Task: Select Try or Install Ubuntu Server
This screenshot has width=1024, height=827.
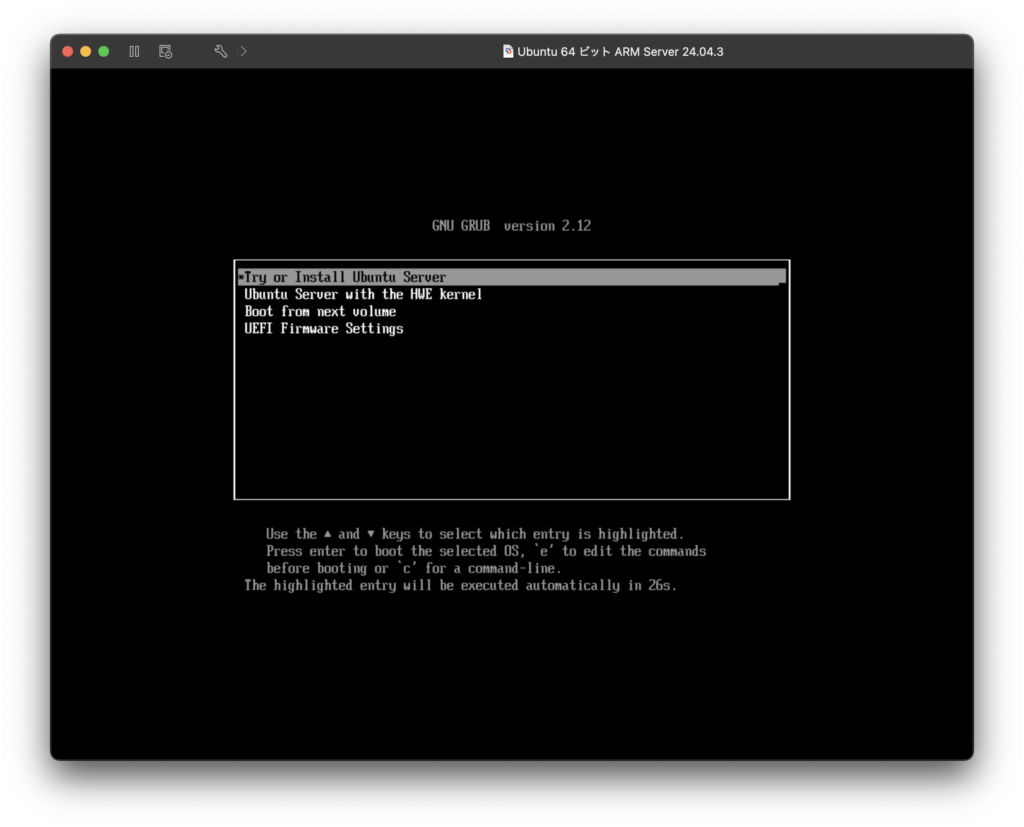Action: click(x=345, y=277)
